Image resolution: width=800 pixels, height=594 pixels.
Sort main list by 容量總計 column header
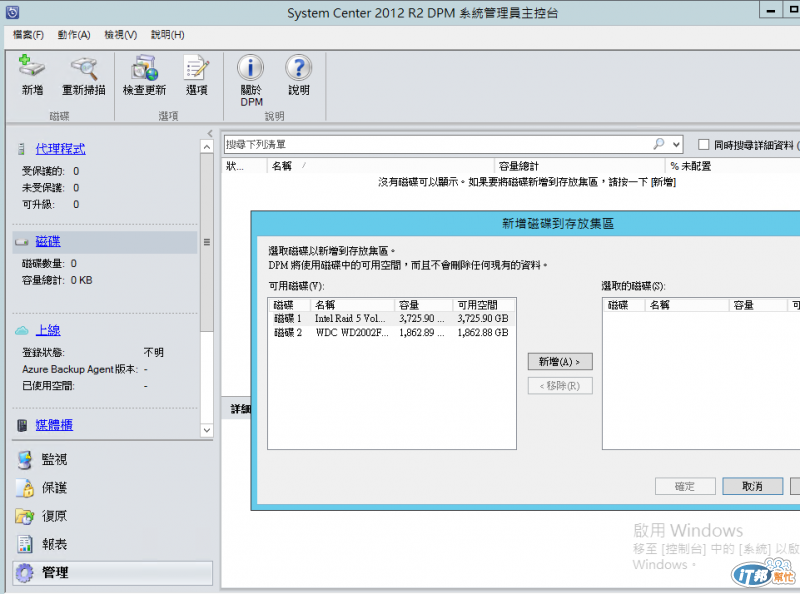tap(580, 166)
